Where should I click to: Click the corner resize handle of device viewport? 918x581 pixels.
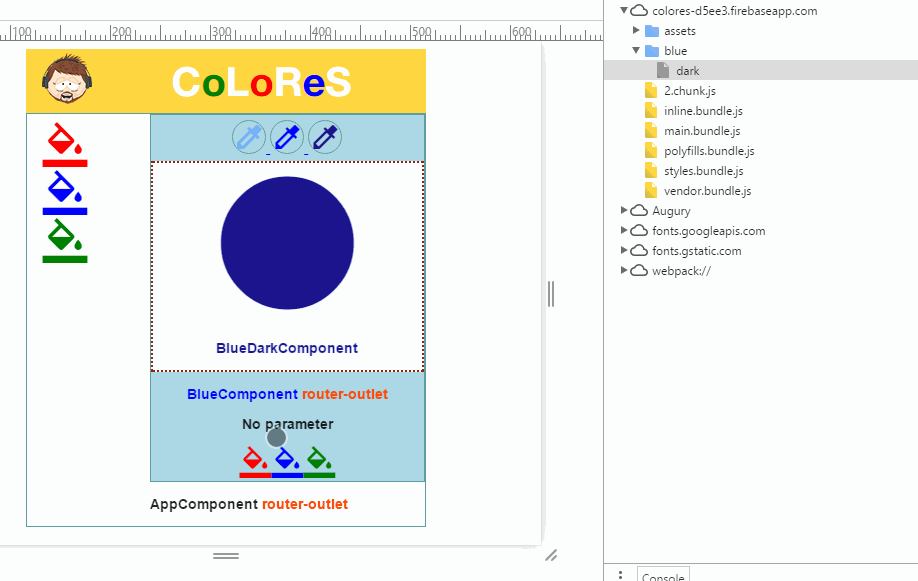(x=550, y=555)
